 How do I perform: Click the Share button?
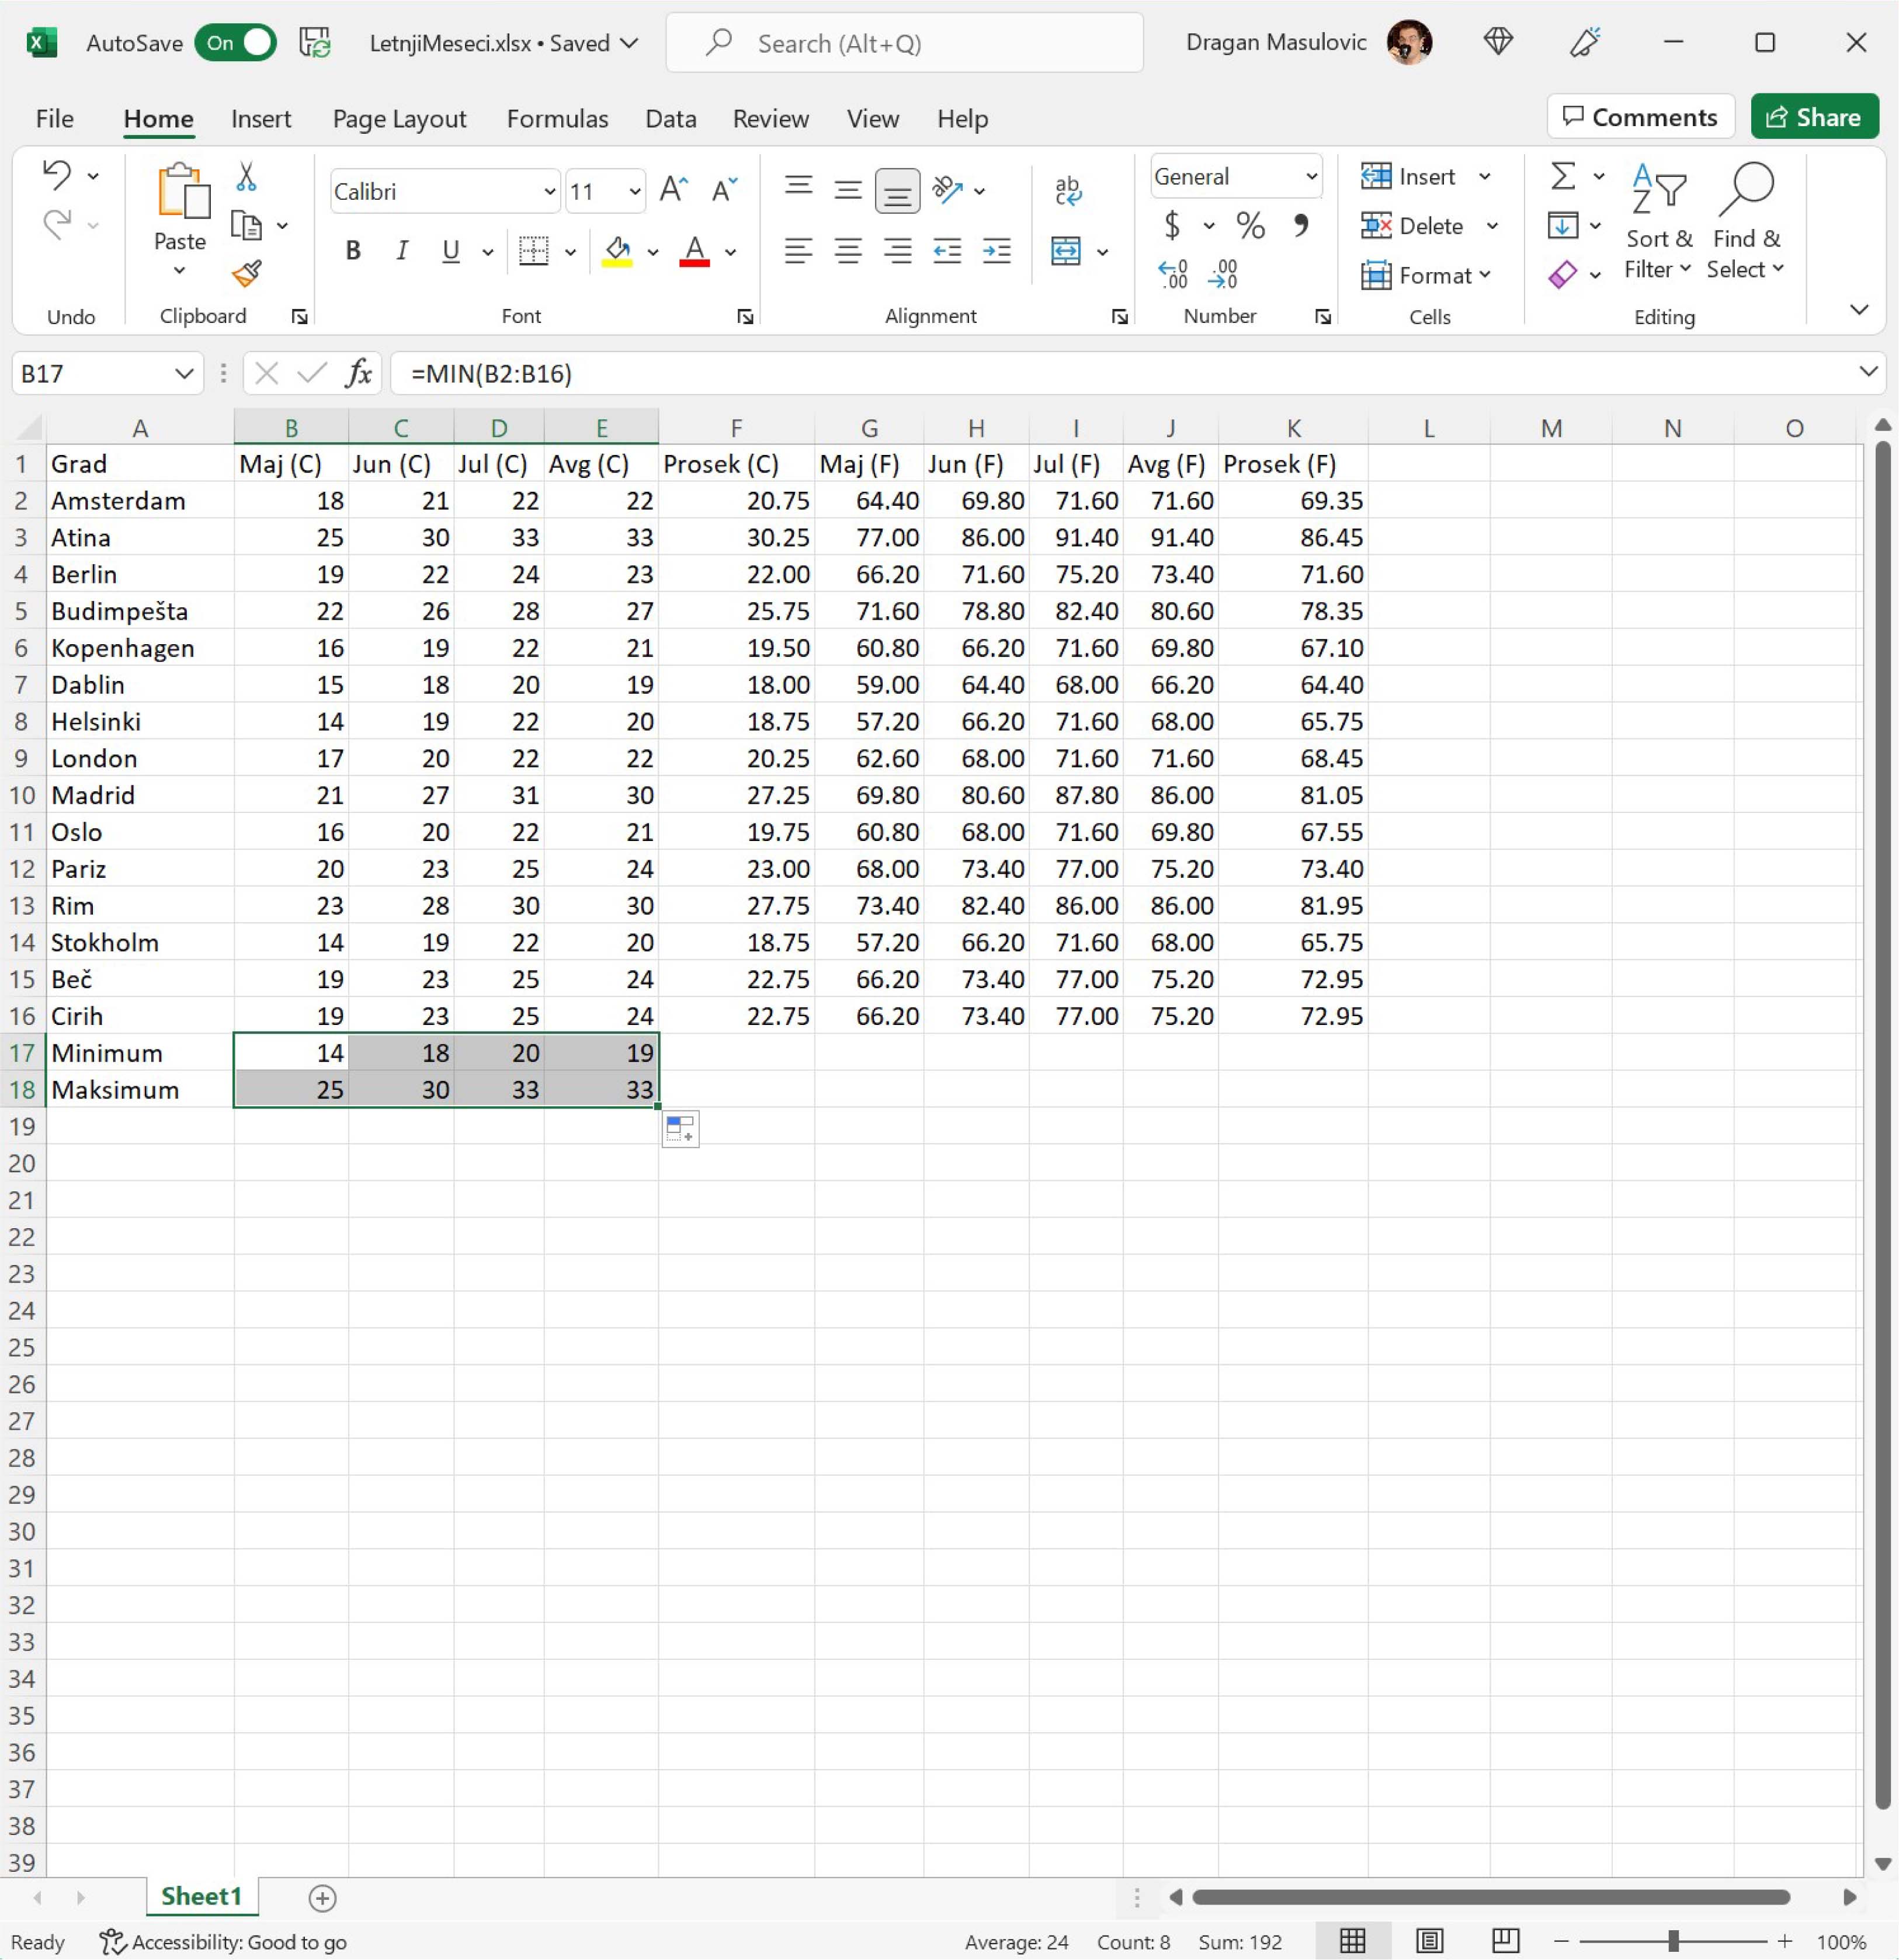point(1813,117)
